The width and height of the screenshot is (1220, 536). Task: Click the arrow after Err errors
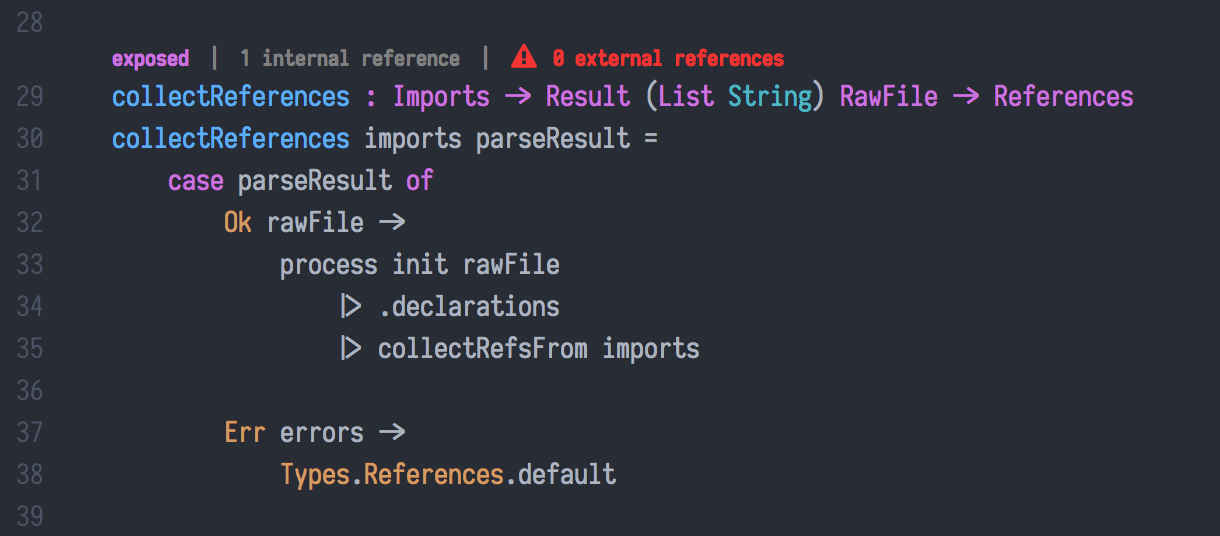392,432
